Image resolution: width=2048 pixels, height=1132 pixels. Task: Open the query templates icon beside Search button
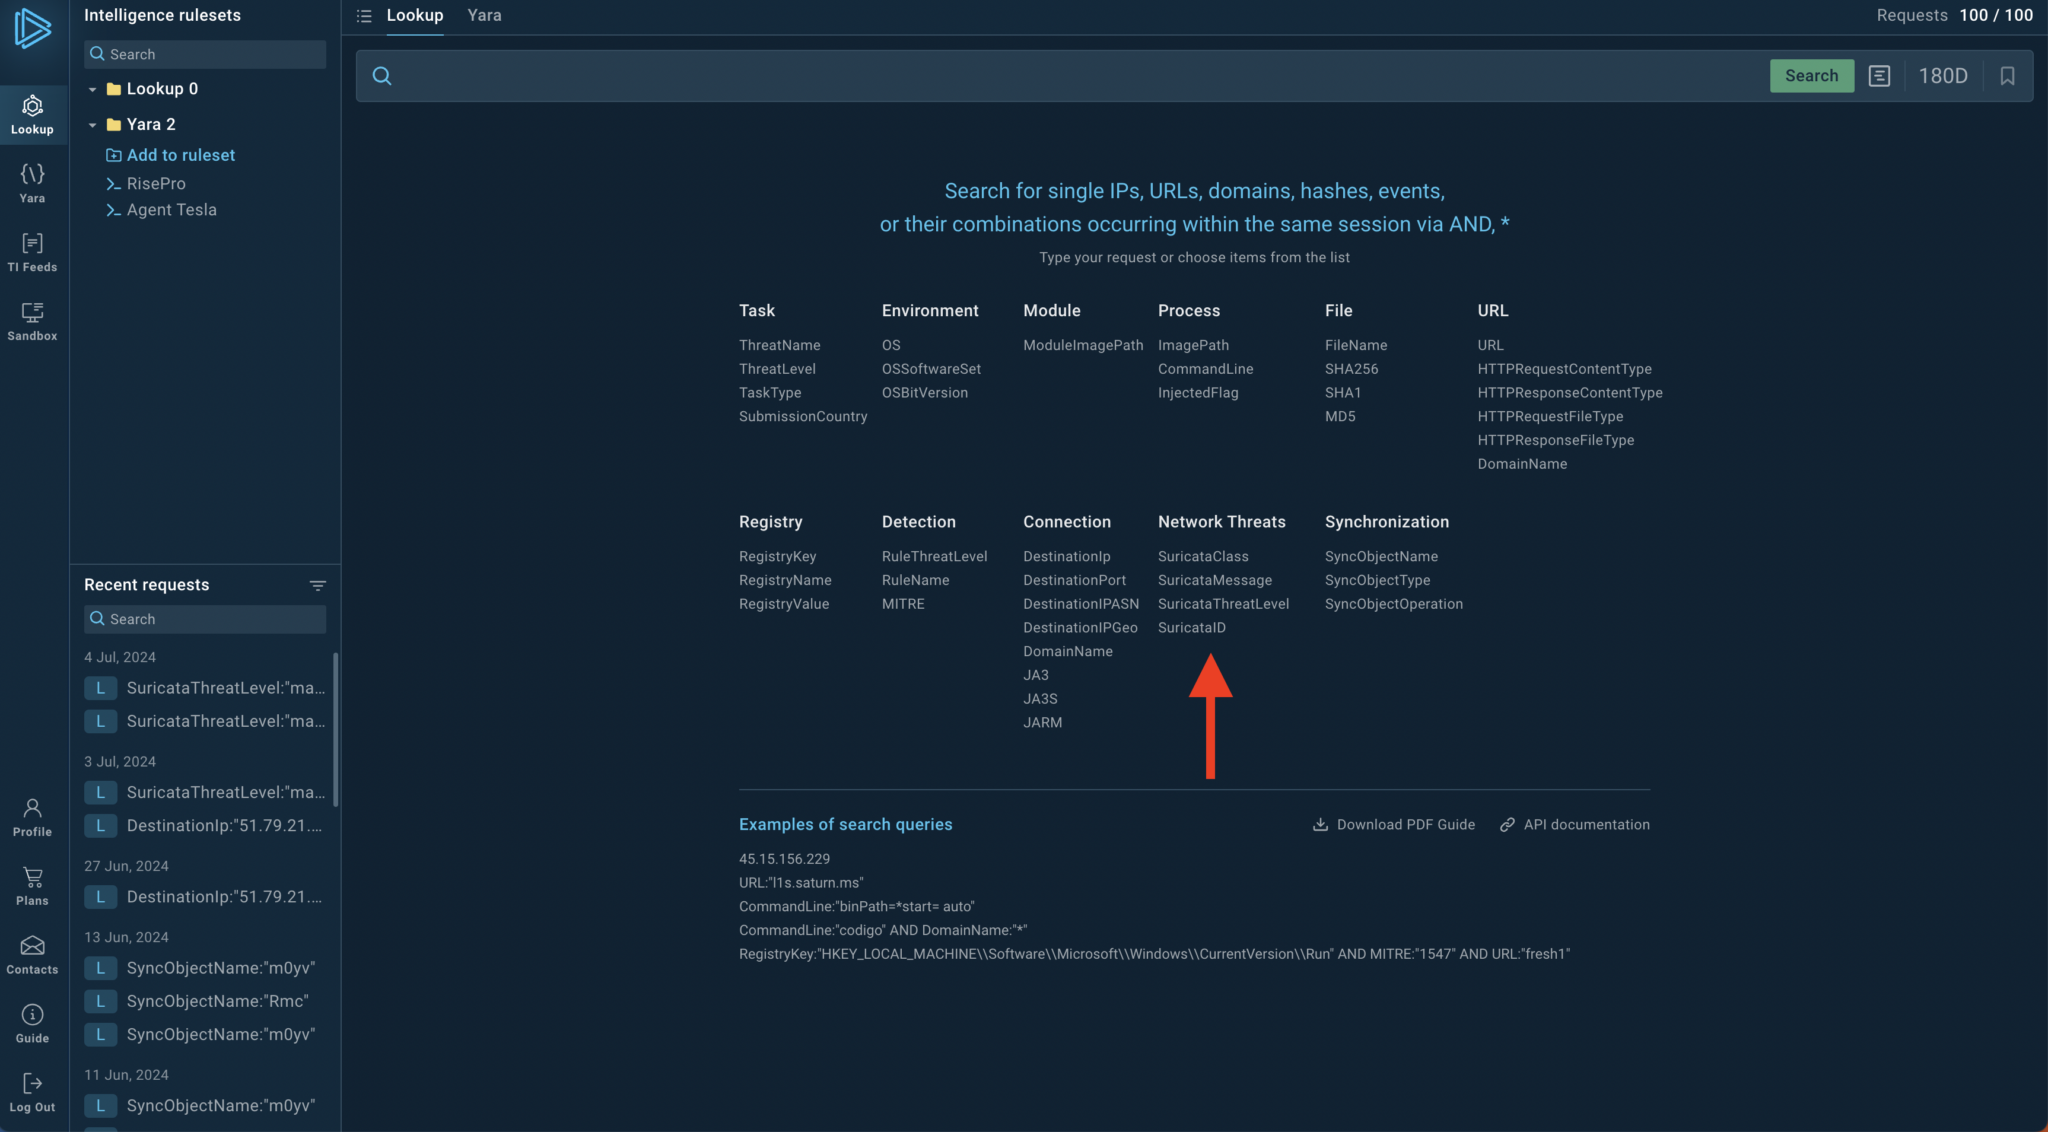[1879, 75]
